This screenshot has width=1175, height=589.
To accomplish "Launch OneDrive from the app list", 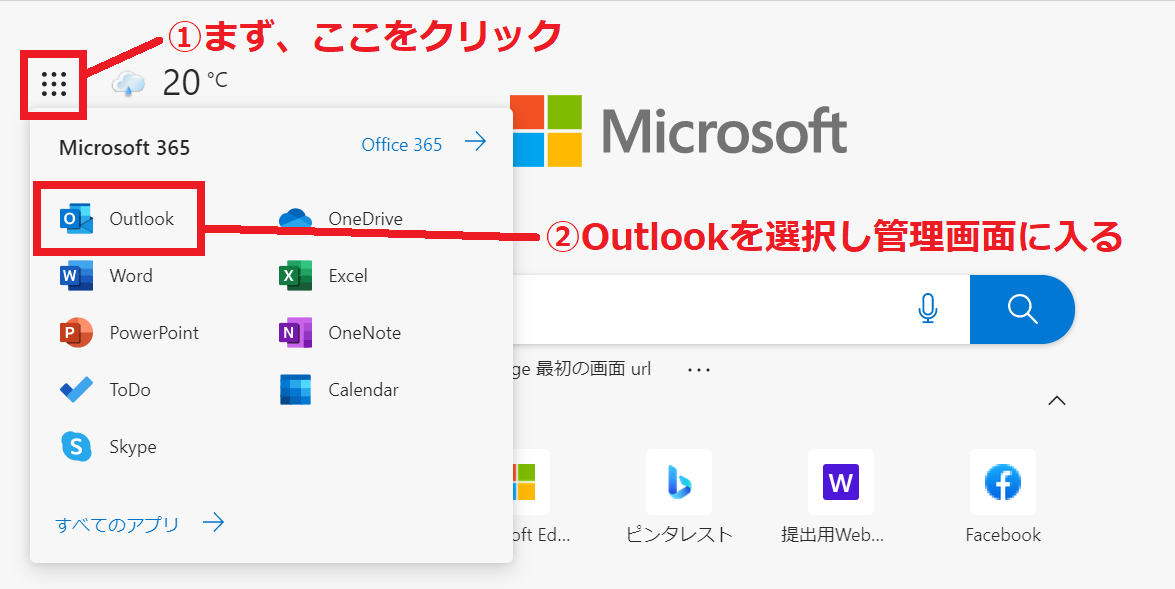I will [x=340, y=219].
